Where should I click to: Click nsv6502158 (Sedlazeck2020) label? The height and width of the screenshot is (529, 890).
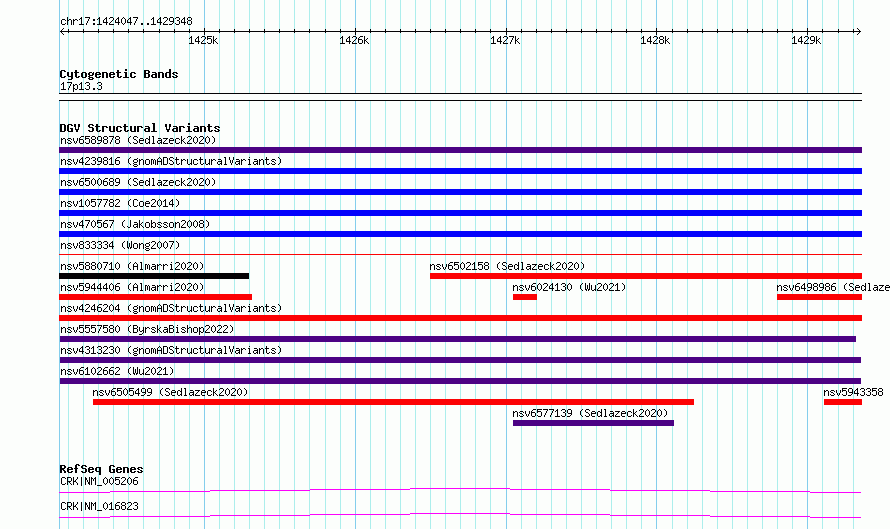coord(507,266)
